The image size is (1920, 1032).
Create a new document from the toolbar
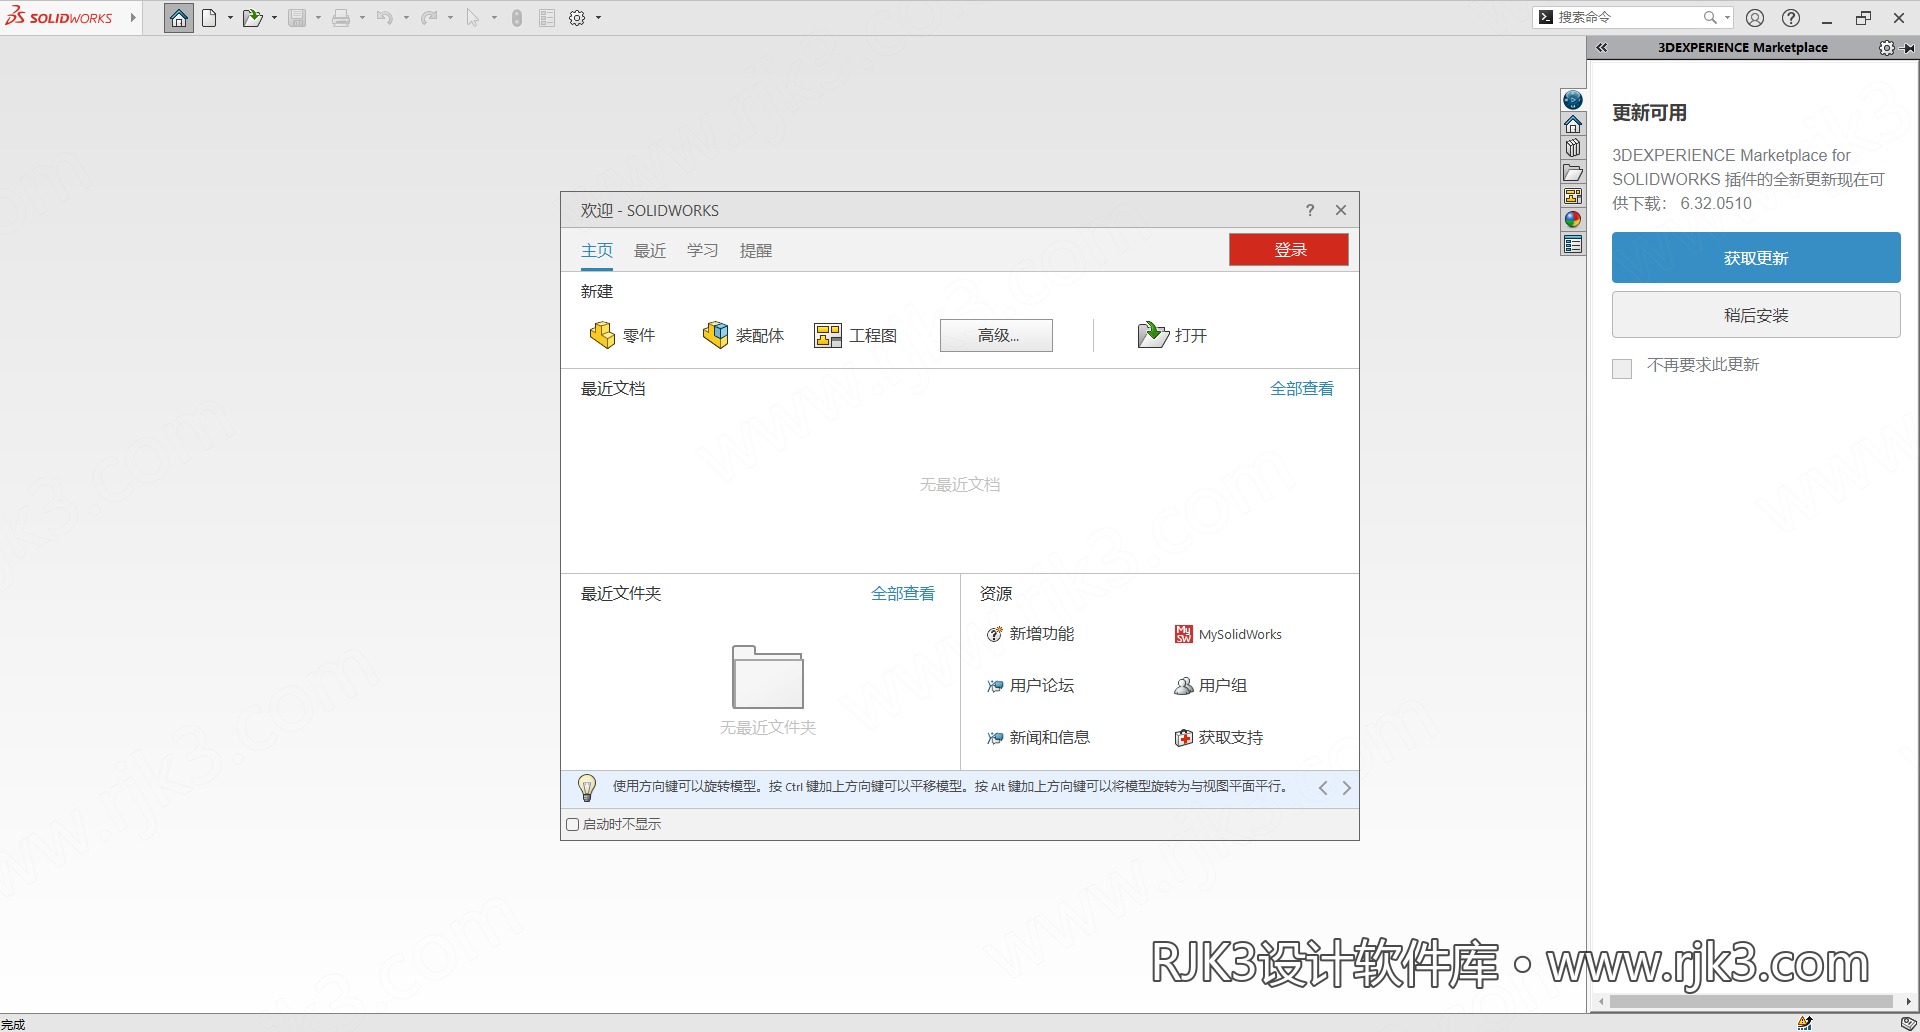pyautogui.click(x=209, y=18)
